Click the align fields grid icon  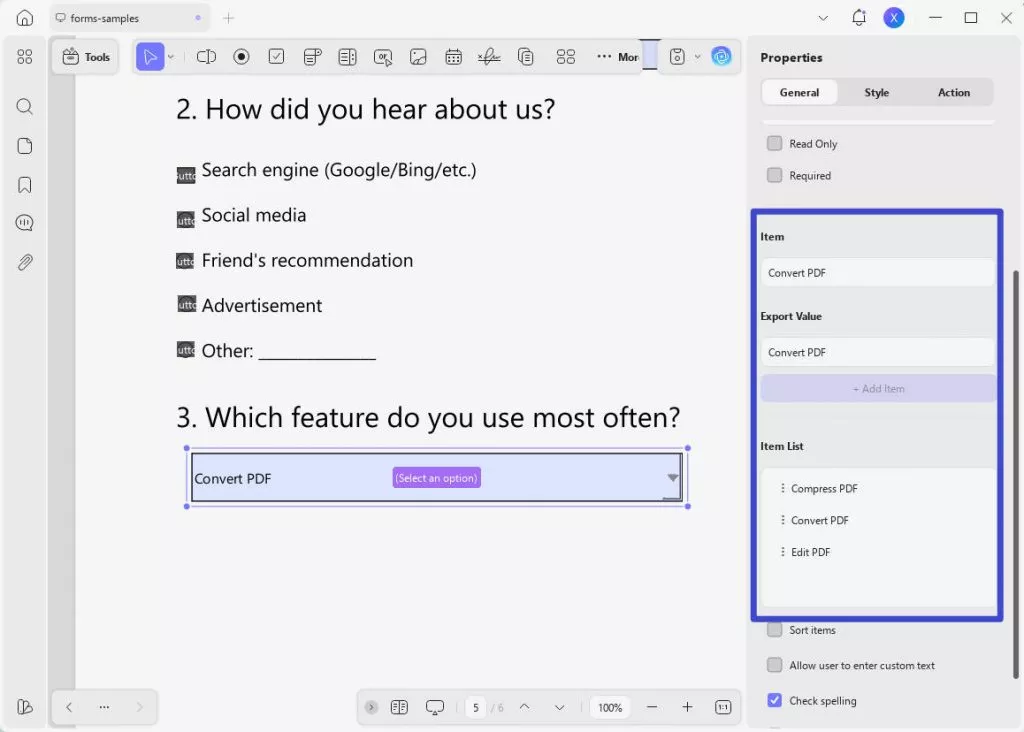566,57
